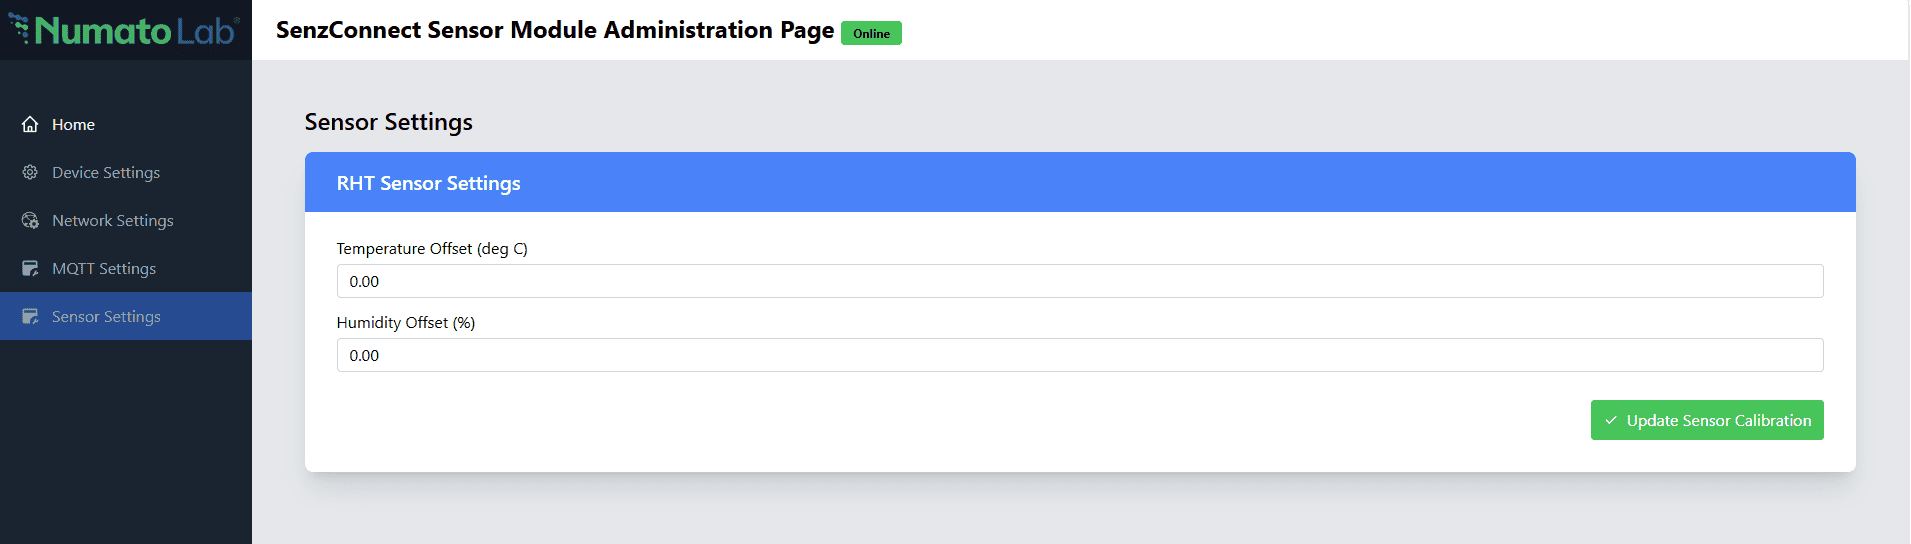The image size is (1911, 544).
Task: Click the MQTT Settings sidebar icon
Action: point(30,269)
